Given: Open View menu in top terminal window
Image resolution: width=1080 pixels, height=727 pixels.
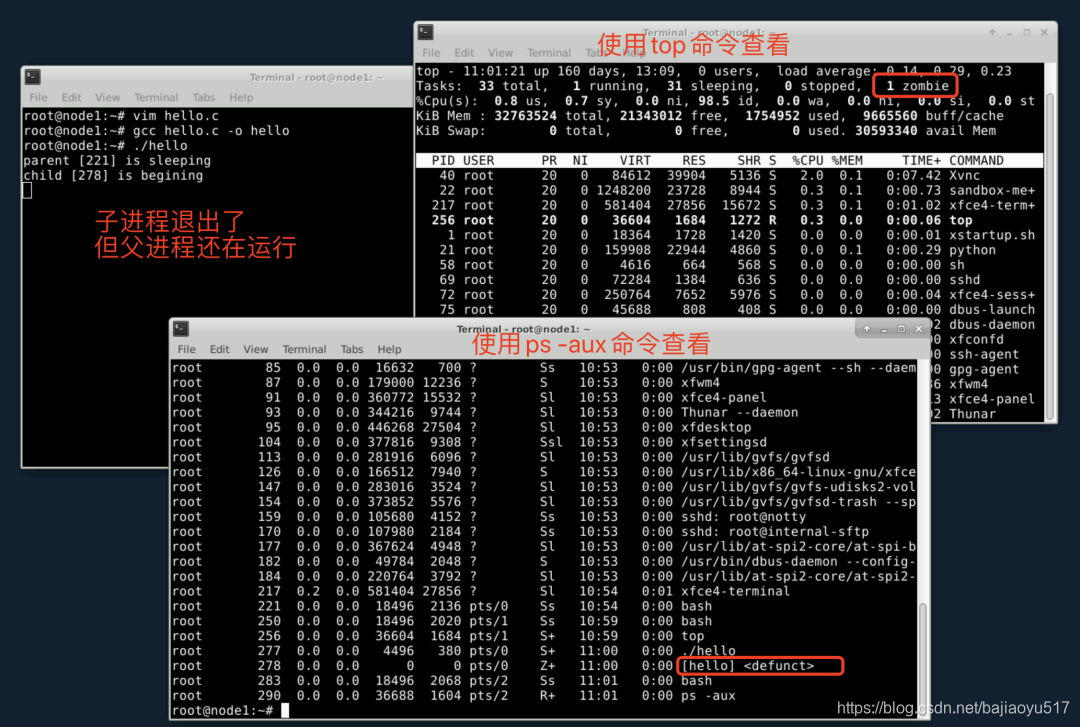Looking at the screenshot, I should click(500, 52).
